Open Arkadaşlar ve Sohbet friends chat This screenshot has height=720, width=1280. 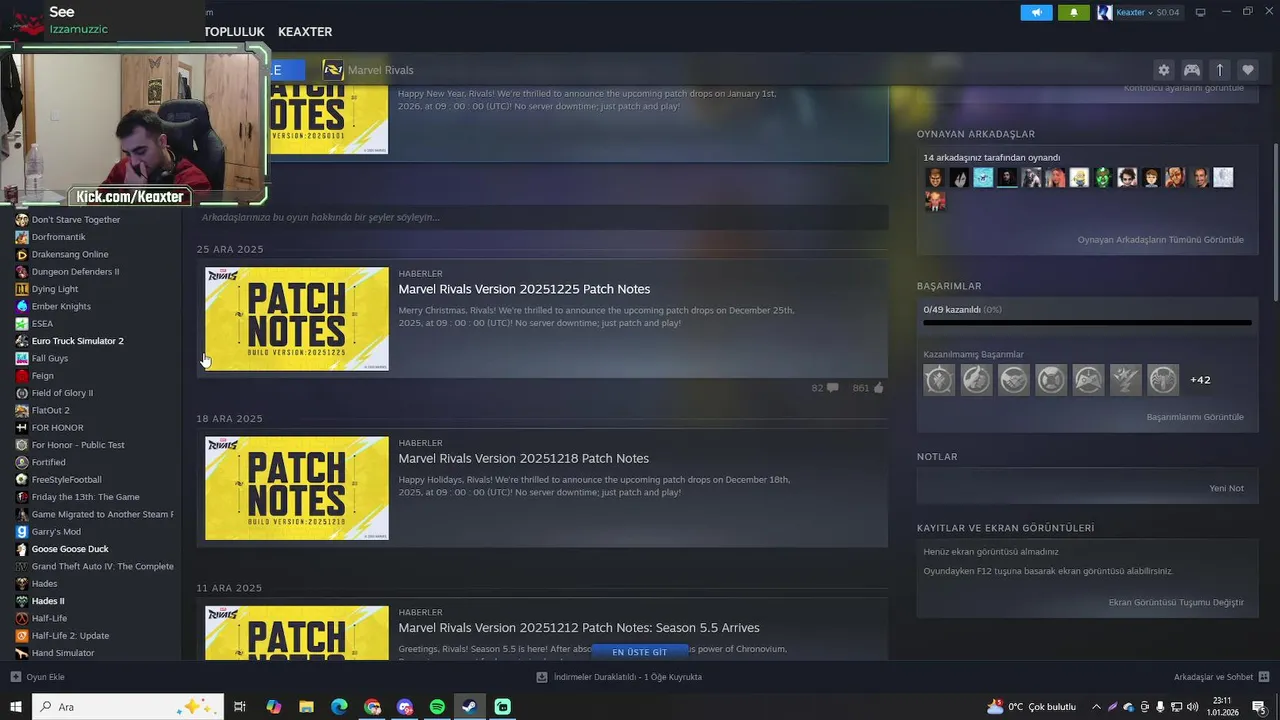1222,677
